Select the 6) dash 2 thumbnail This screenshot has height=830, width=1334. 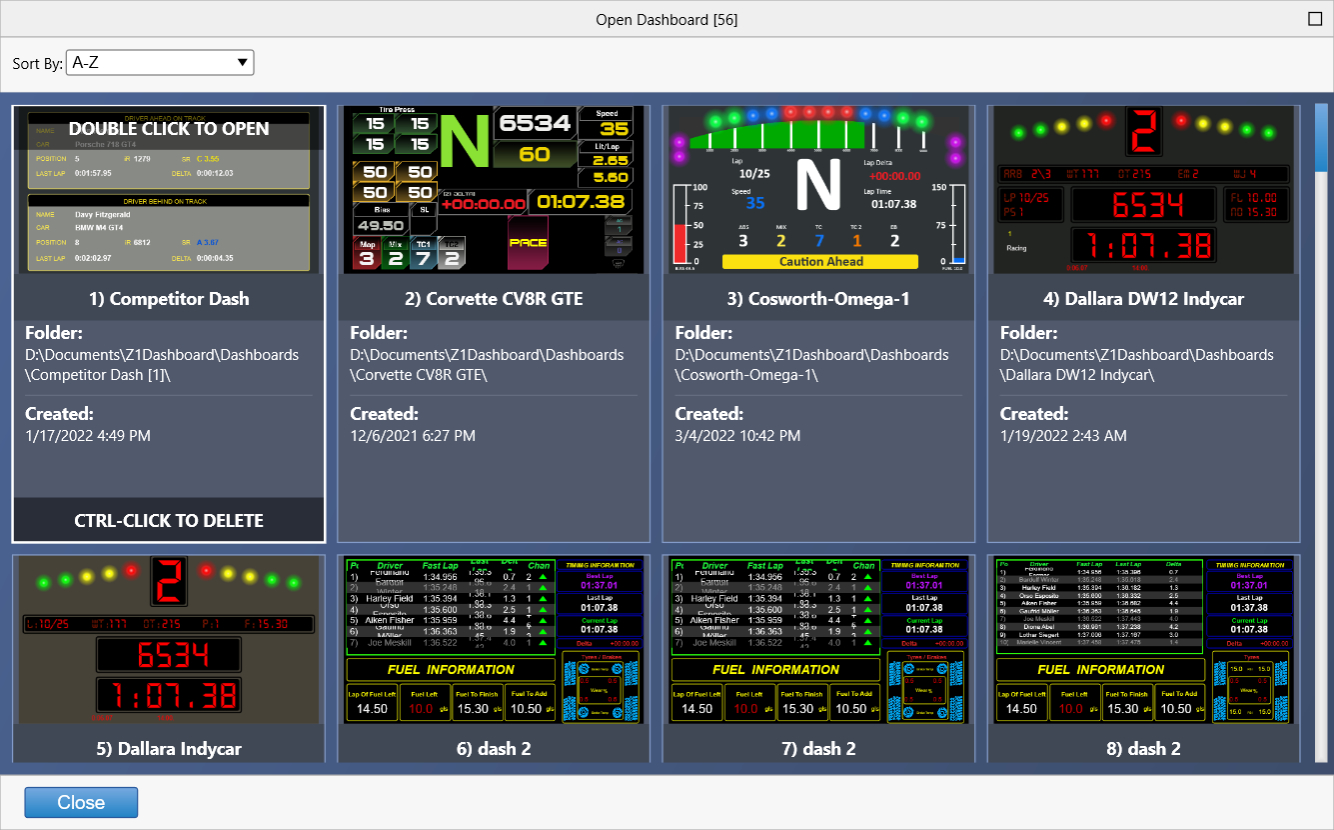494,640
